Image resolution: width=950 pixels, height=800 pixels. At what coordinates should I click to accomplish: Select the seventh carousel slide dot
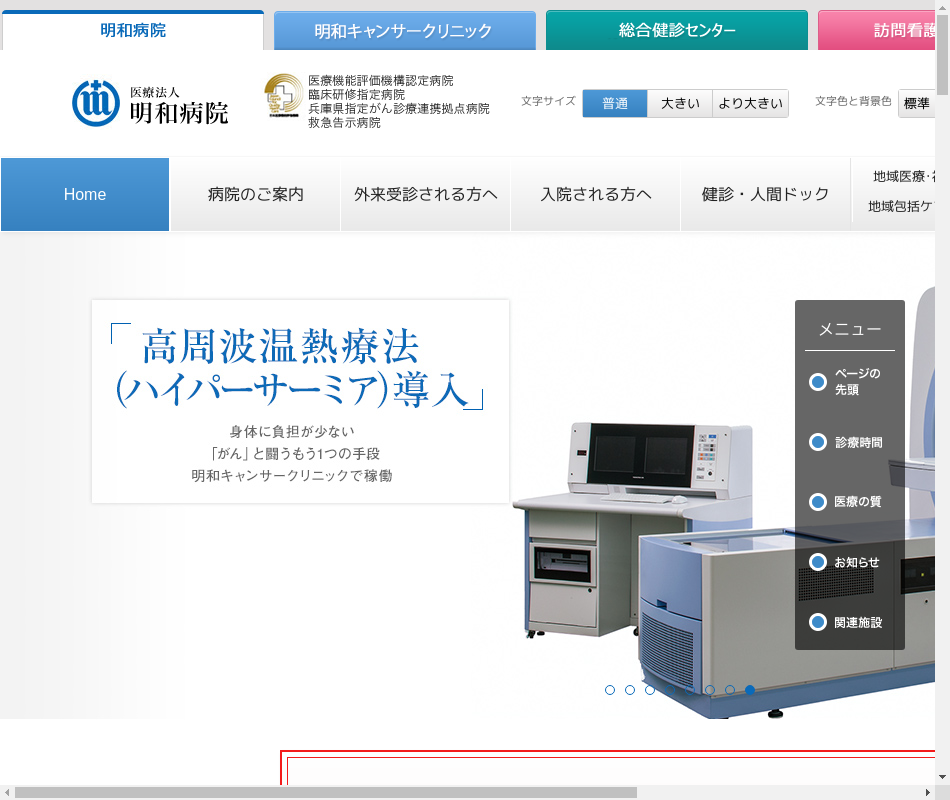coord(730,690)
